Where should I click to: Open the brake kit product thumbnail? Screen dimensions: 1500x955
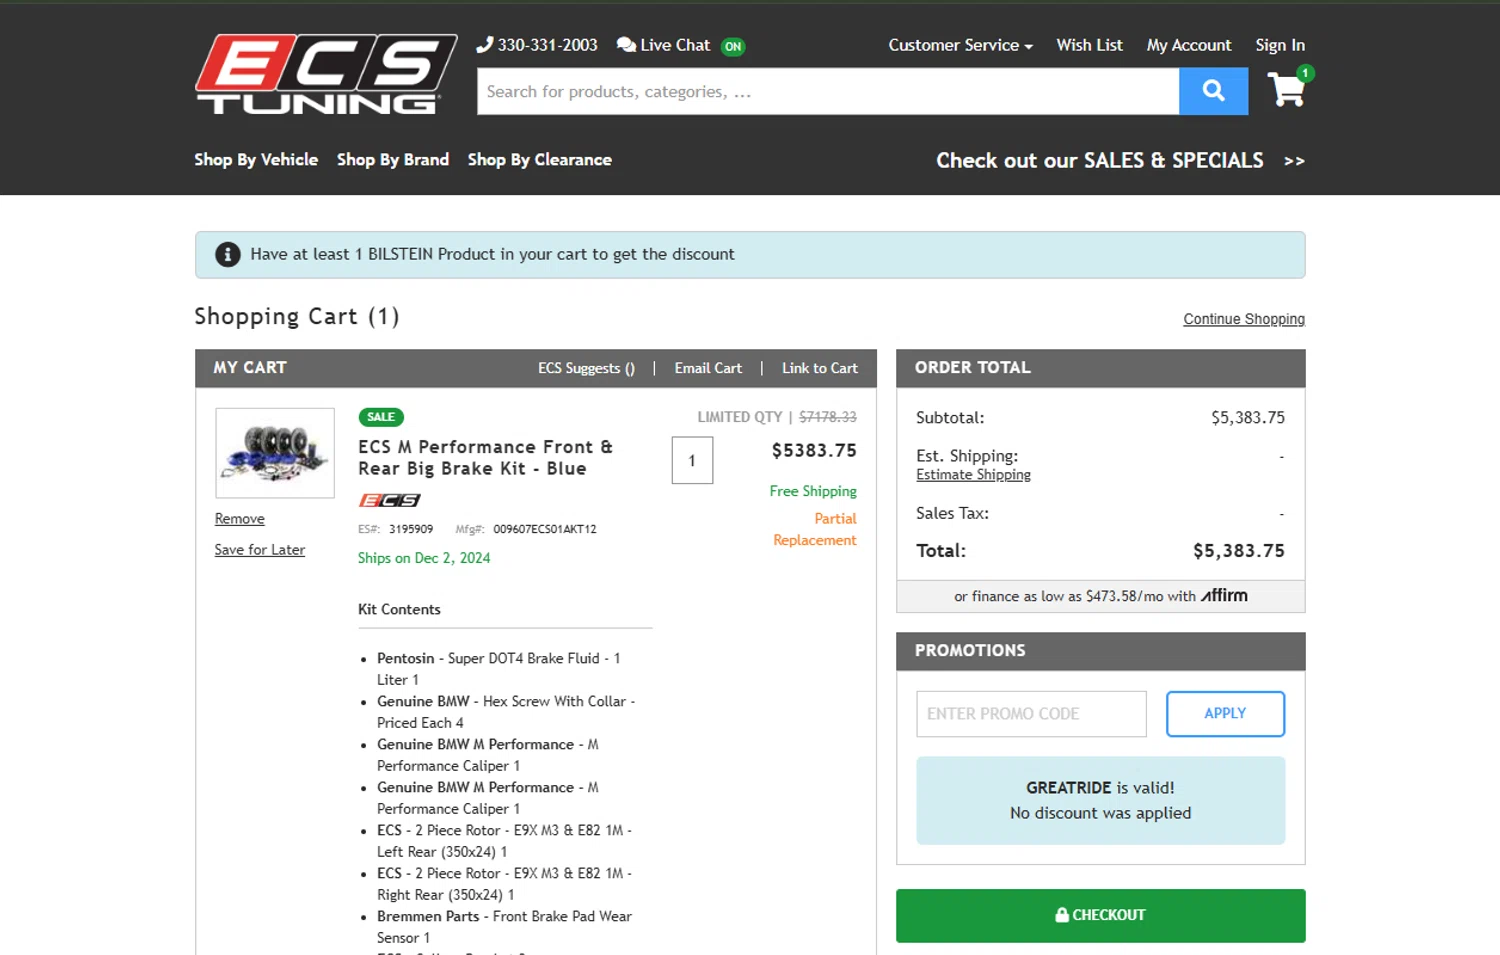click(275, 453)
